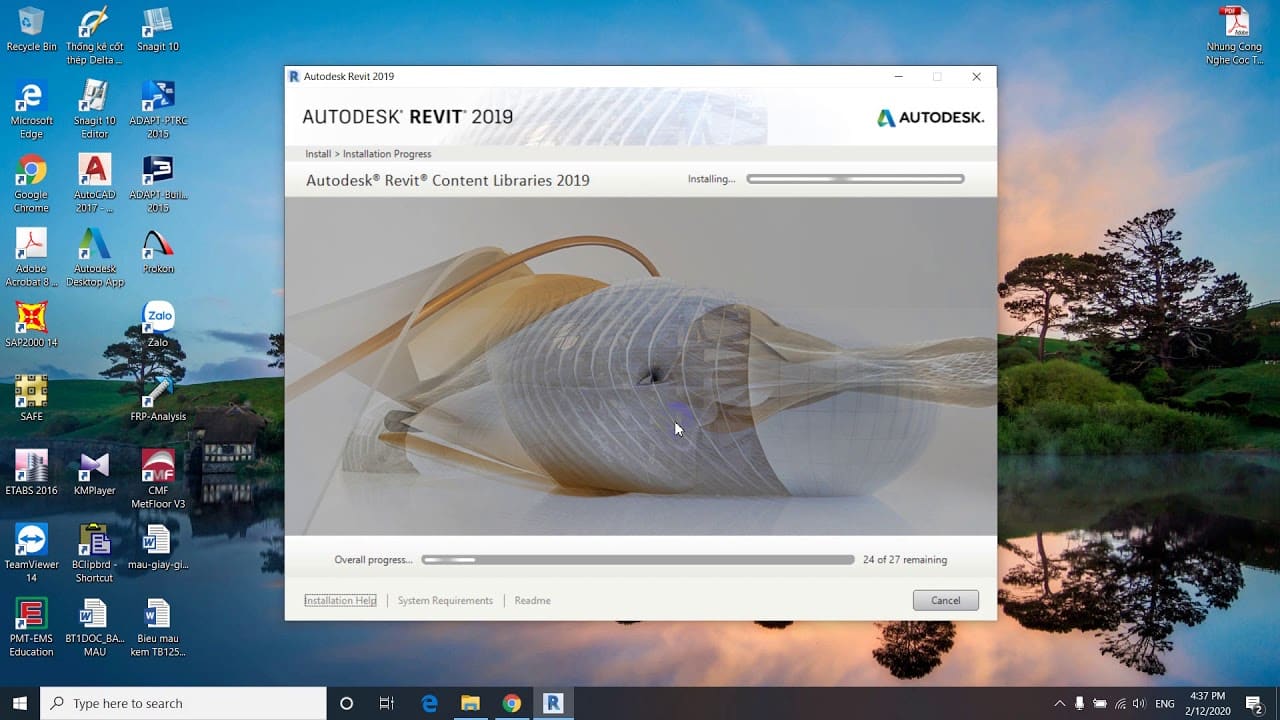Select the Thống kê cốt thép Delta desktop icon
The image size is (1280, 720).
[x=95, y=36]
